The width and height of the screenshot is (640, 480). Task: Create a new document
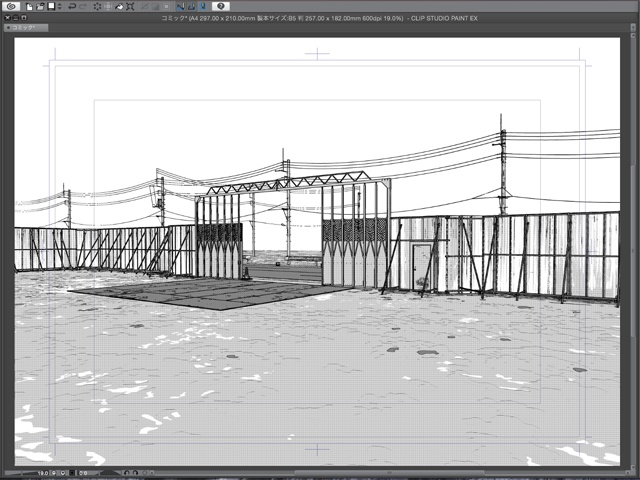pos(29,7)
